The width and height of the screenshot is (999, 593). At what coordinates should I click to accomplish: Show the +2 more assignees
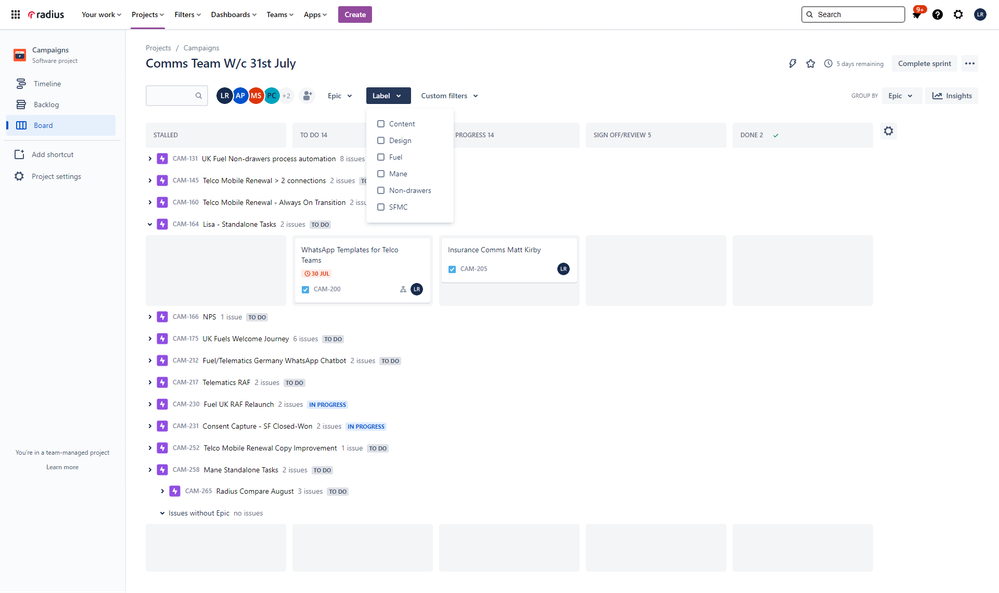click(287, 96)
